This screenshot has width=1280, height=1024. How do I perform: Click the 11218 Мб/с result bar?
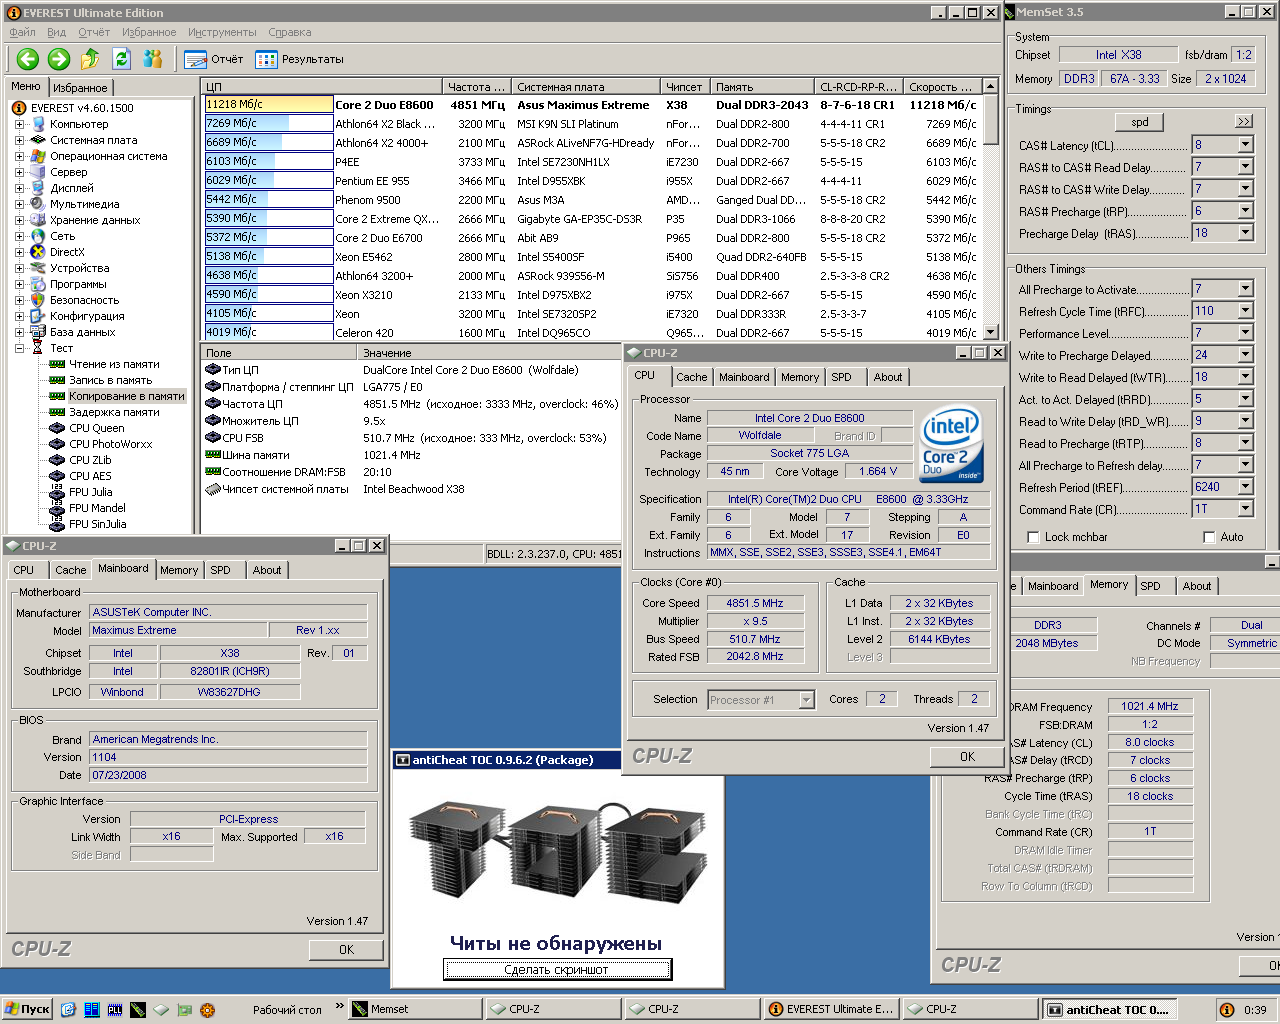tap(268, 104)
